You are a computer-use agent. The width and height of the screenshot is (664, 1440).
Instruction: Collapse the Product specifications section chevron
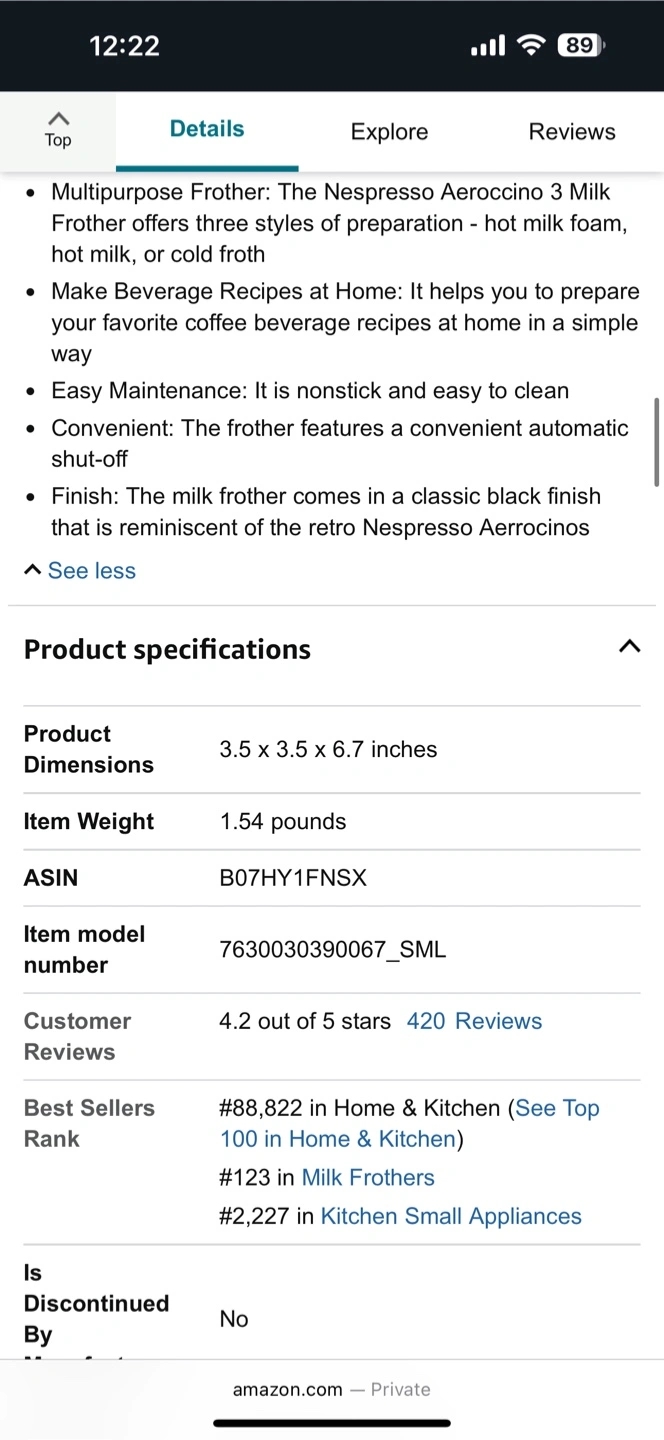pyautogui.click(x=629, y=646)
